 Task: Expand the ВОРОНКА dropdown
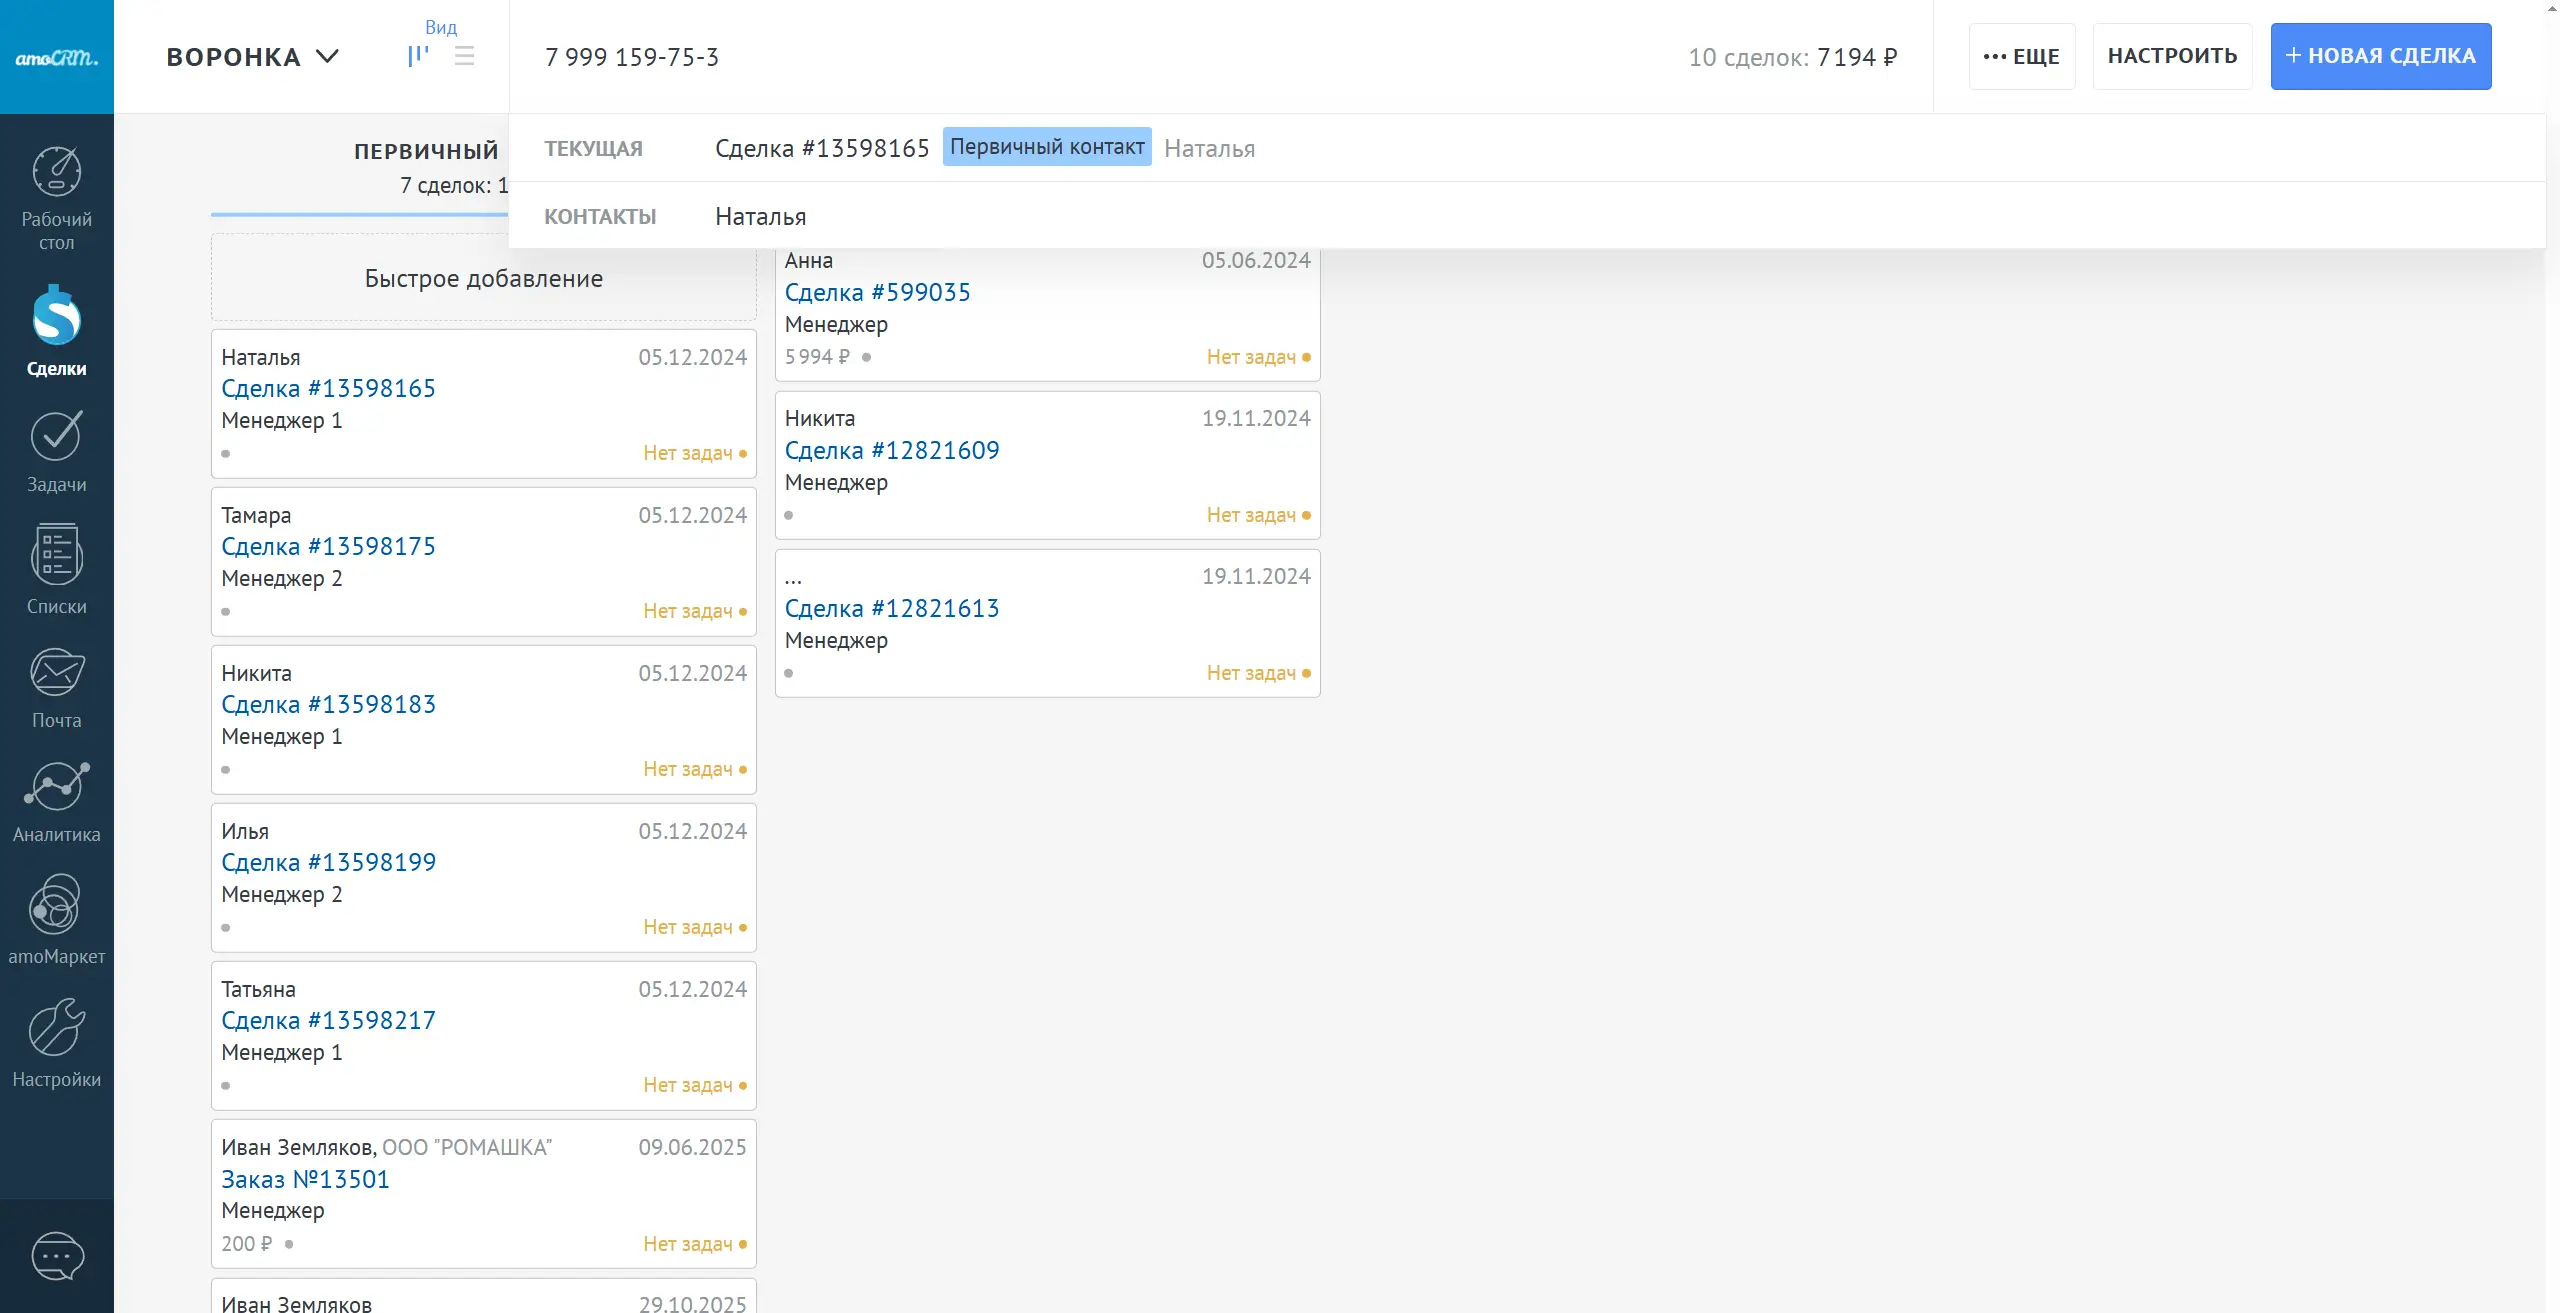252,57
